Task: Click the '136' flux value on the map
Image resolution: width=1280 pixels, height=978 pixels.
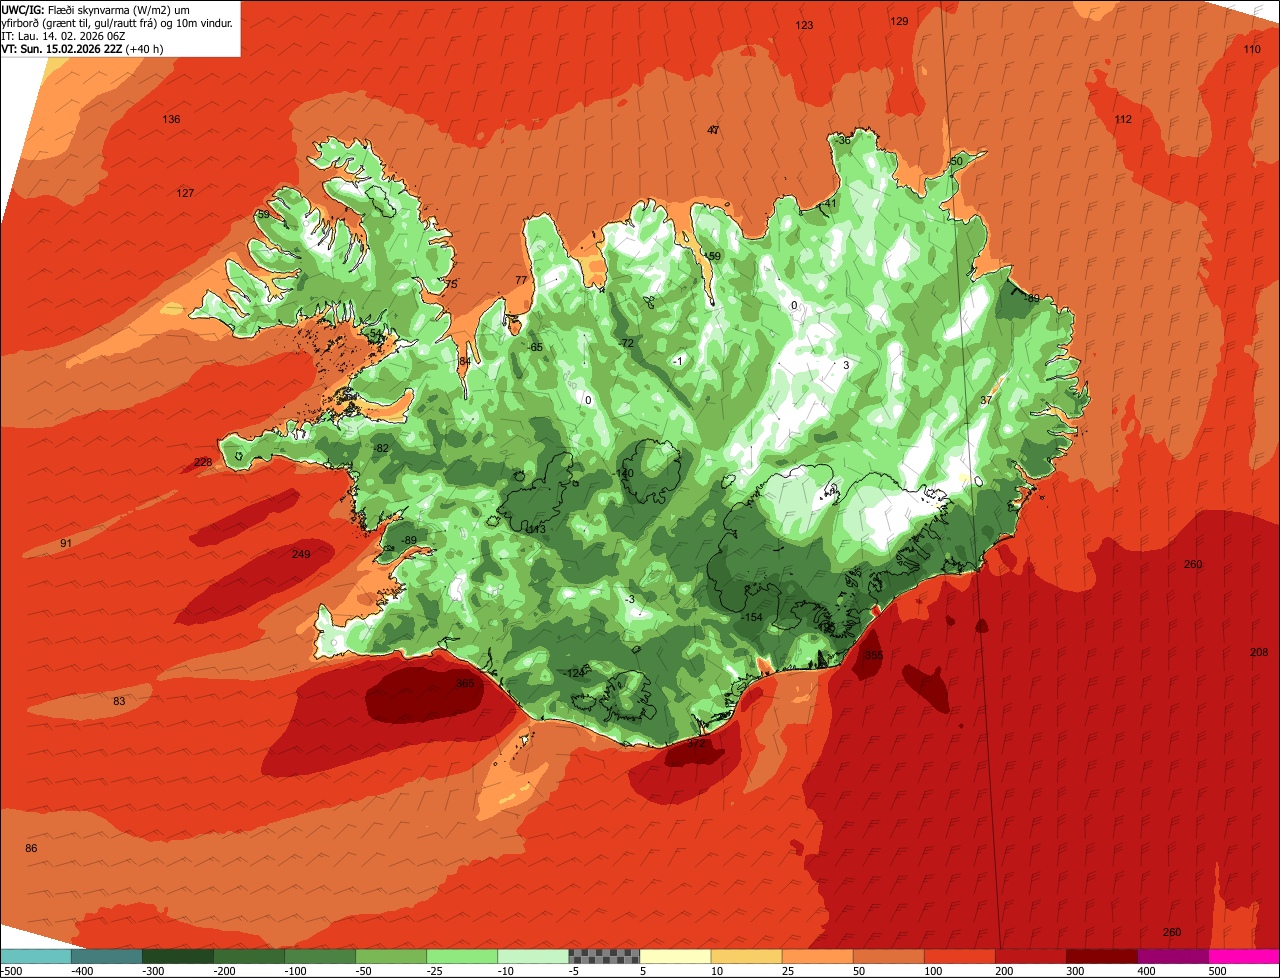Action: [171, 120]
